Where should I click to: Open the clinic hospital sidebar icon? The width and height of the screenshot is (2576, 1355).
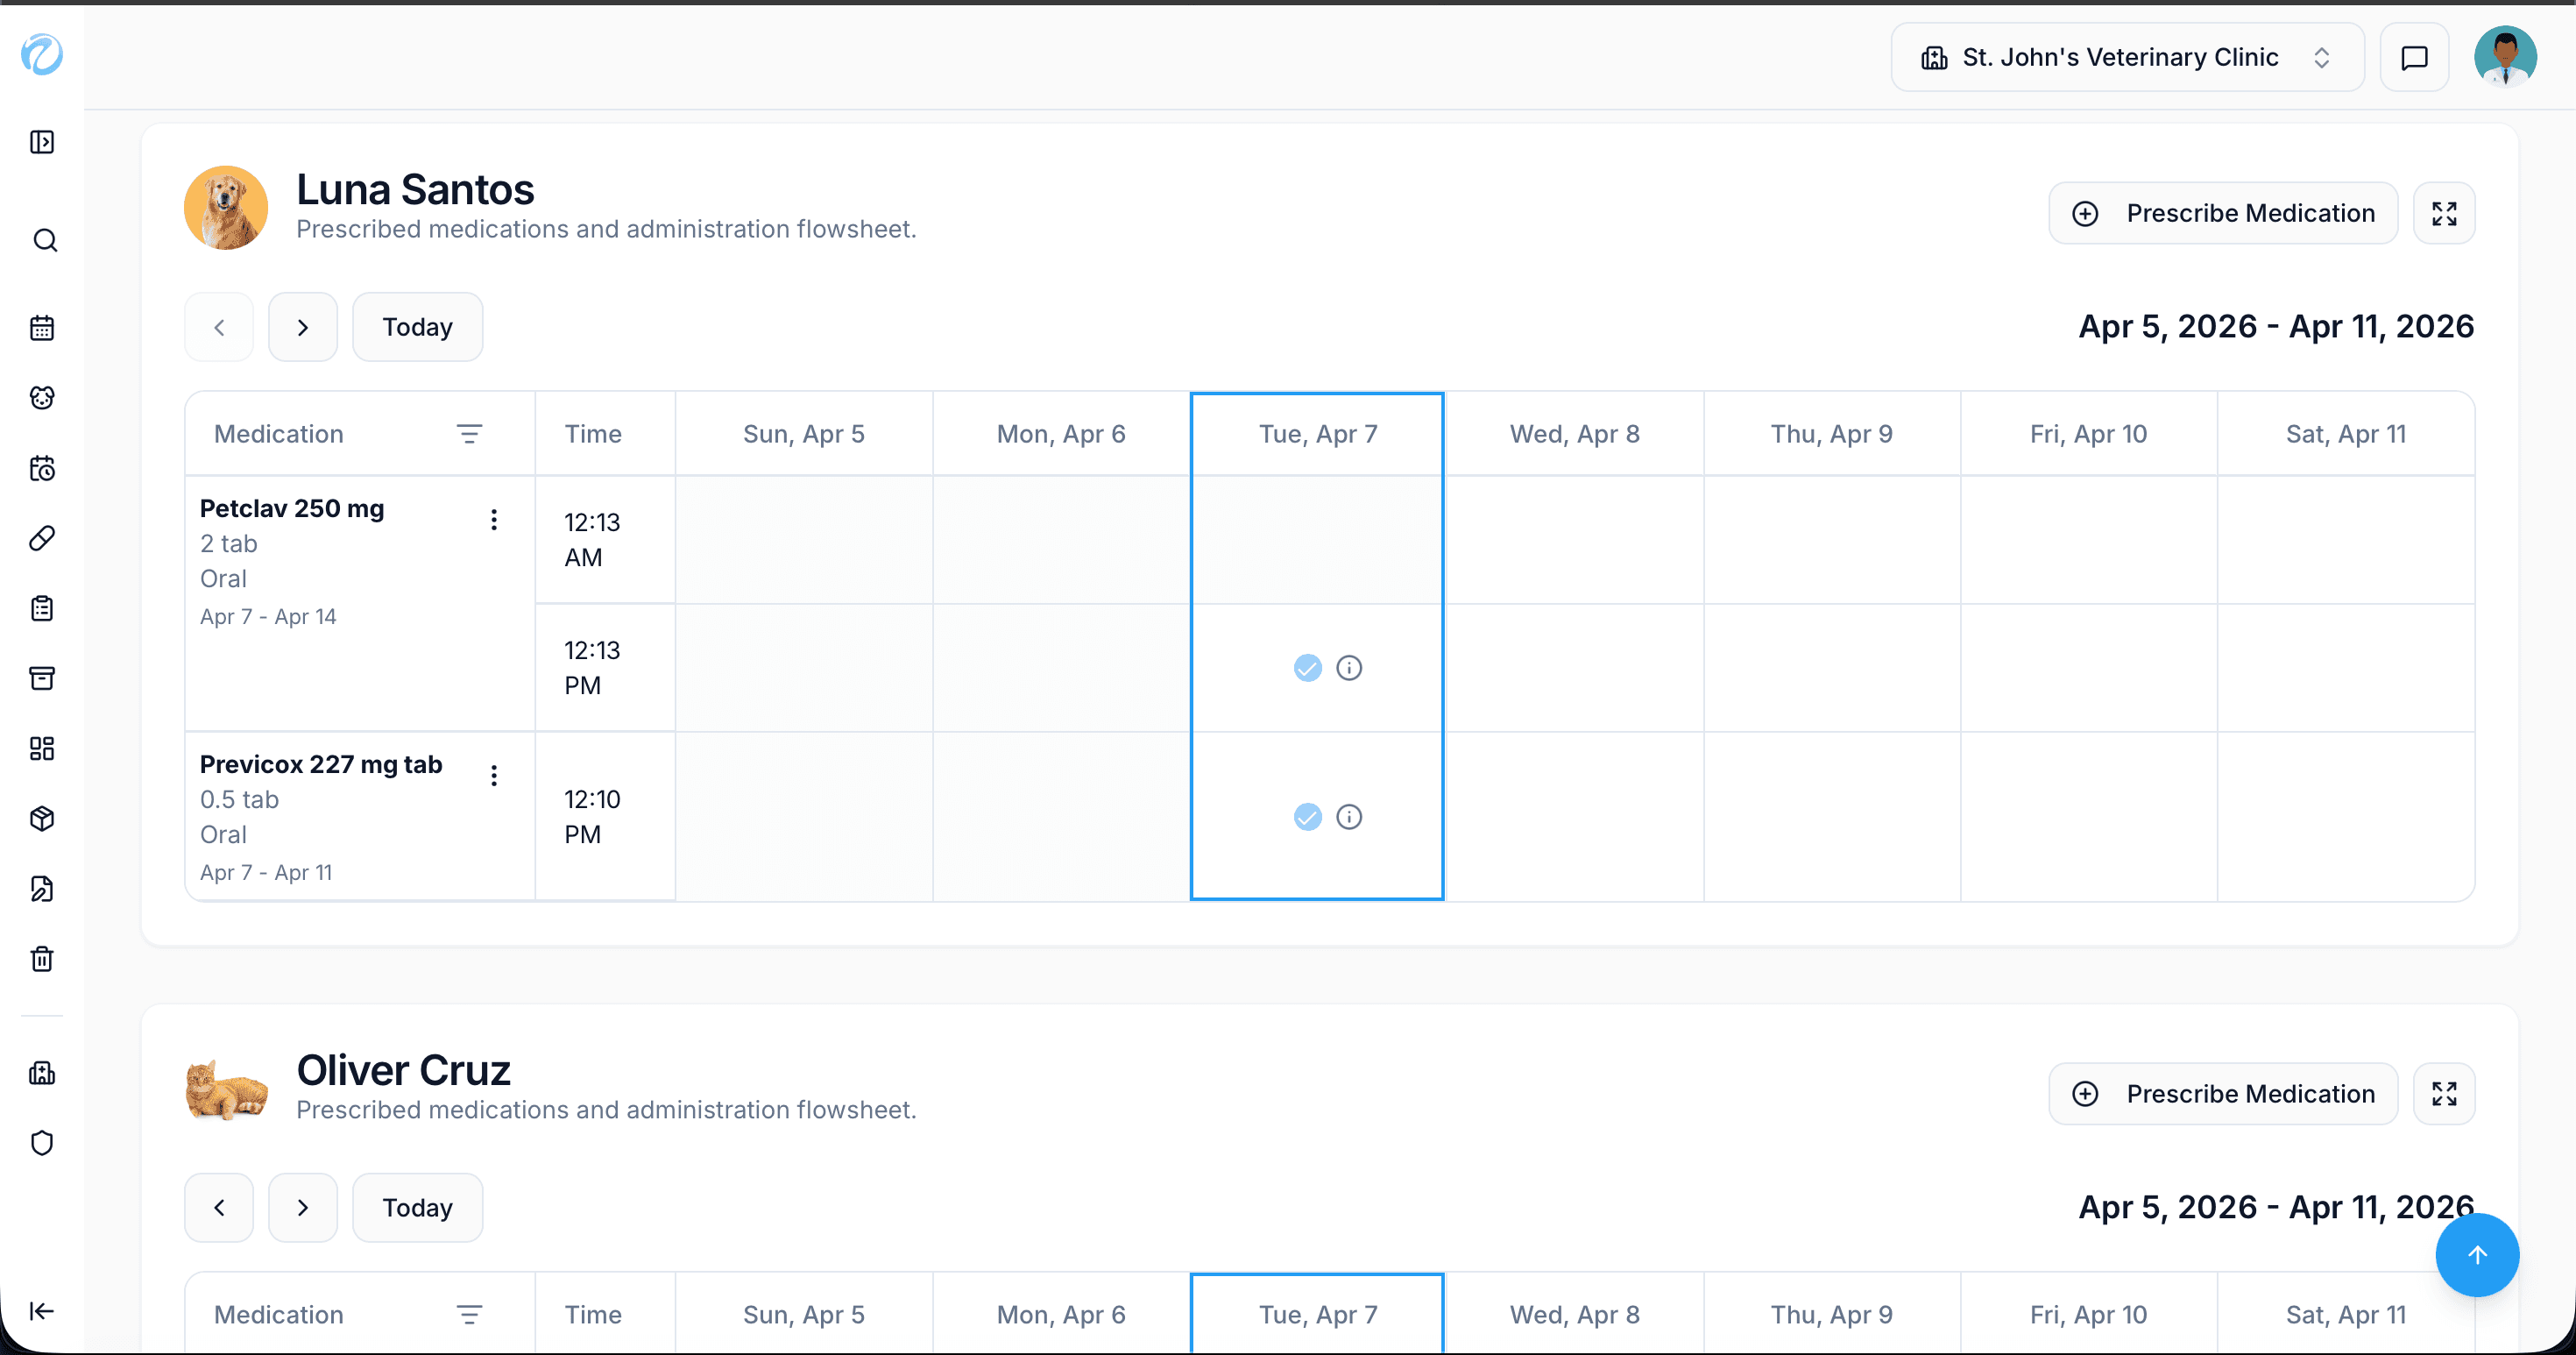pyautogui.click(x=42, y=1073)
